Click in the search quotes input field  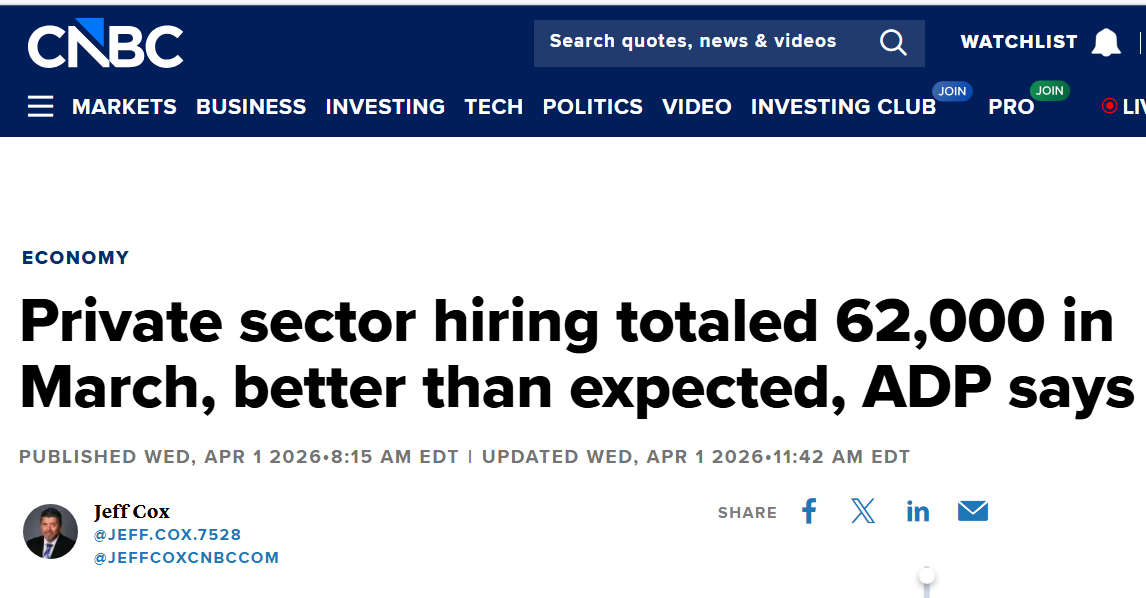(x=700, y=42)
